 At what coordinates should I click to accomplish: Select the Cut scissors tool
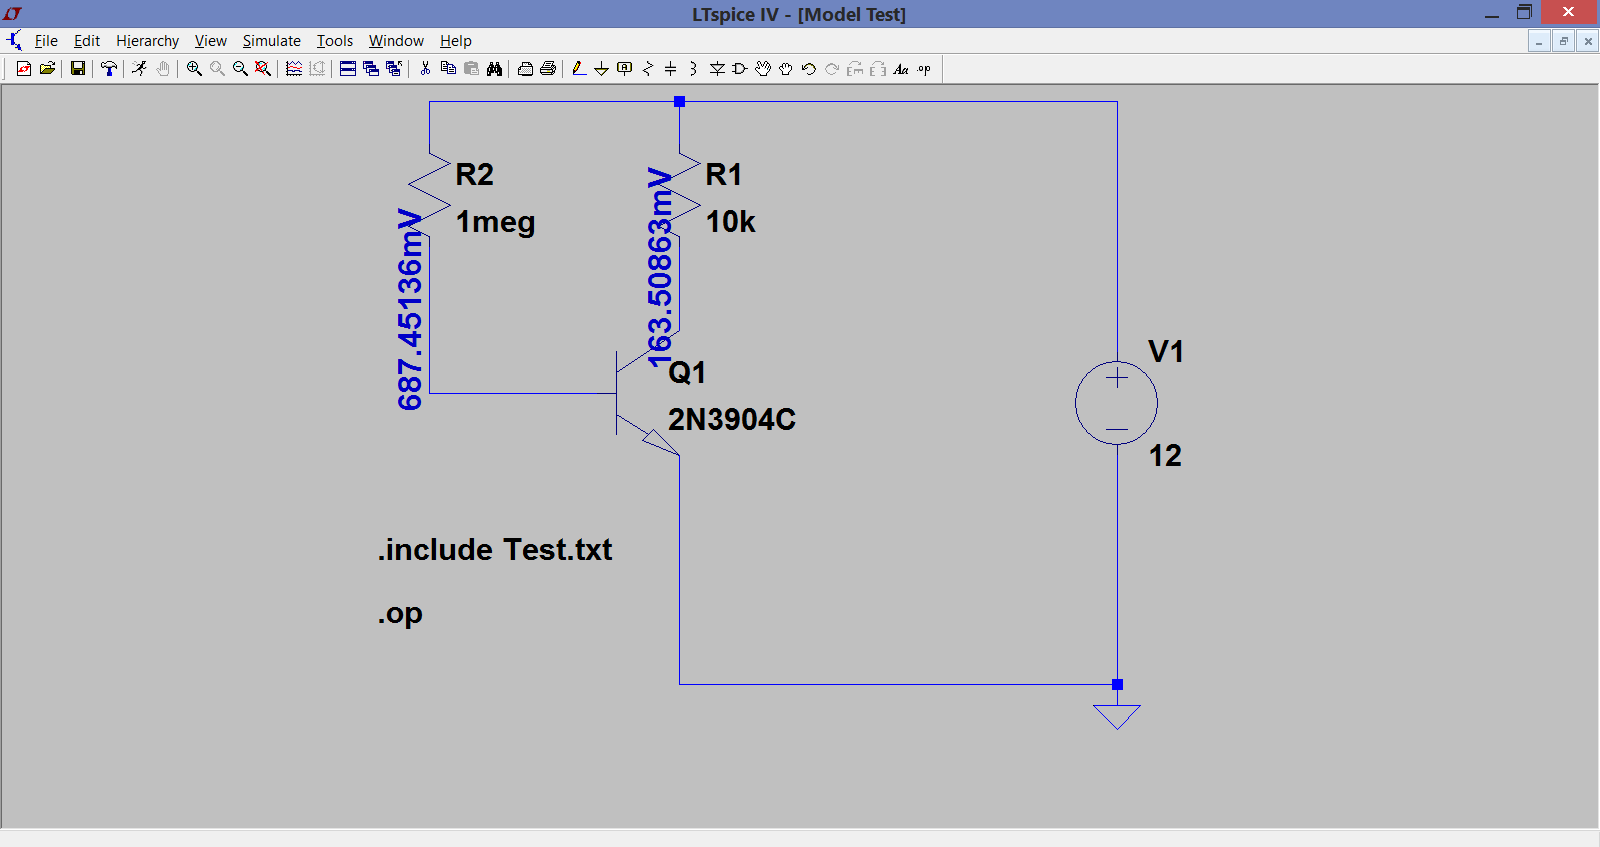coord(425,69)
